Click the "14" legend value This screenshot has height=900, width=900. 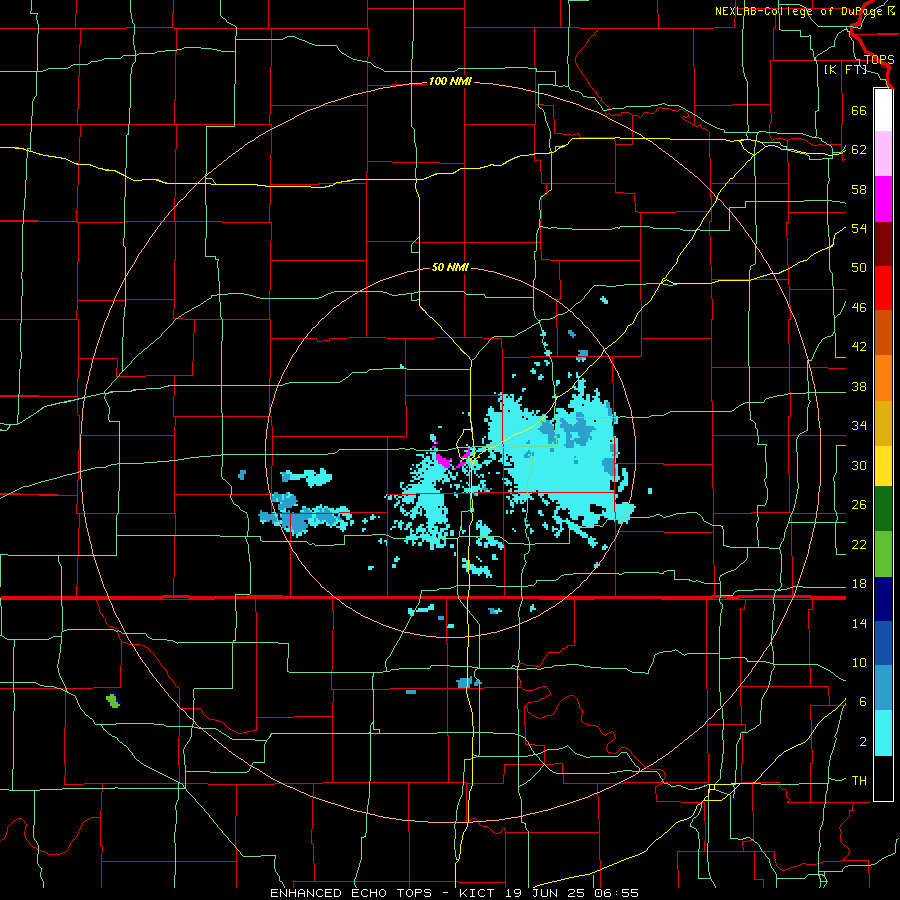[x=859, y=623]
